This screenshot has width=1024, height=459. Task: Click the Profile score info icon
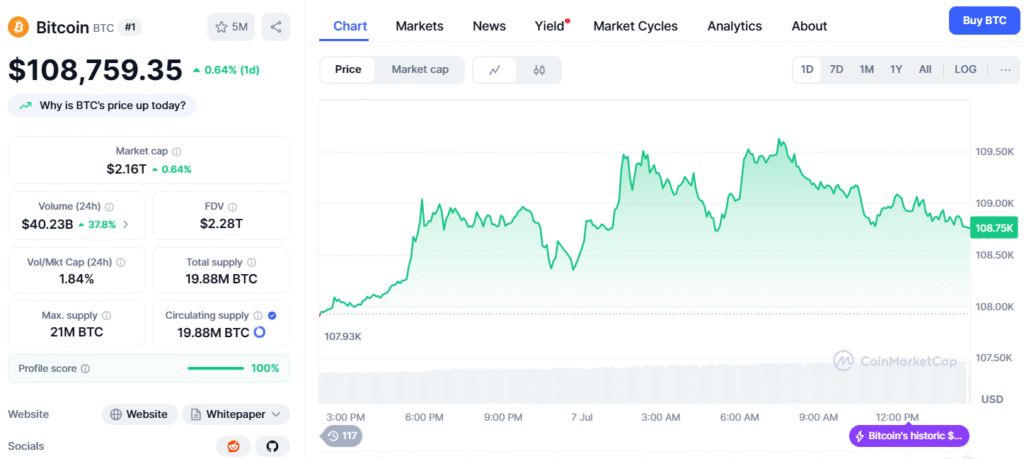pyautogui.click(x=85, y=369)
